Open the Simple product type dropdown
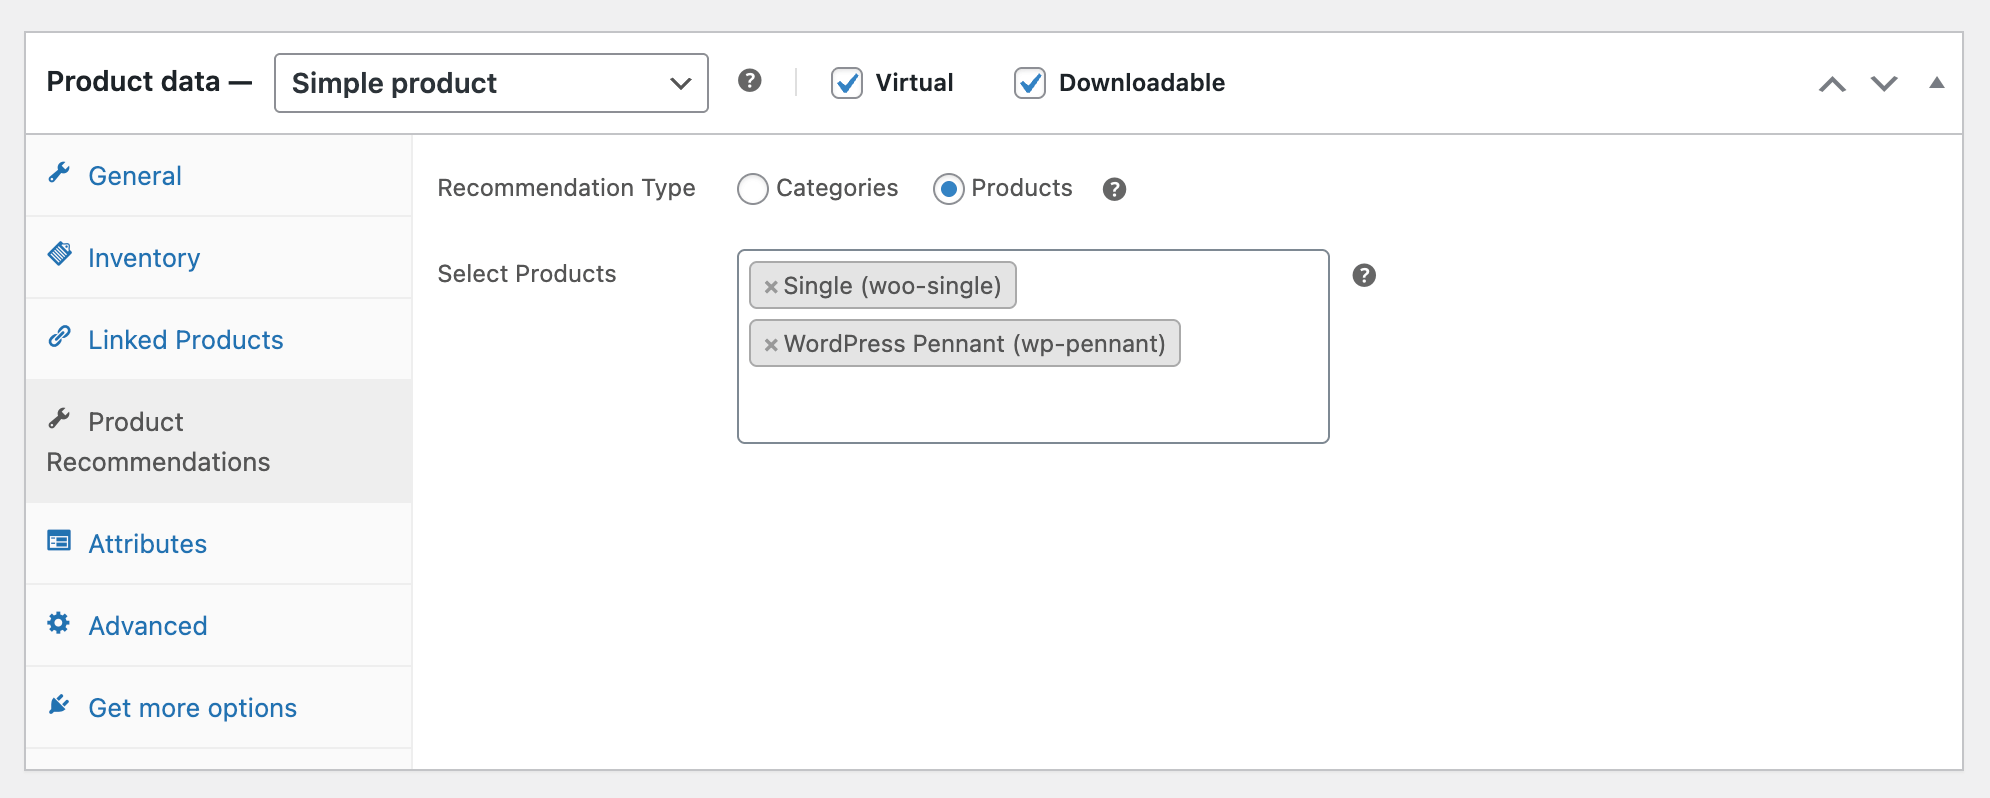Image resolution: width=1990 pixels, height=798 pixels. [x=491, y=83]
